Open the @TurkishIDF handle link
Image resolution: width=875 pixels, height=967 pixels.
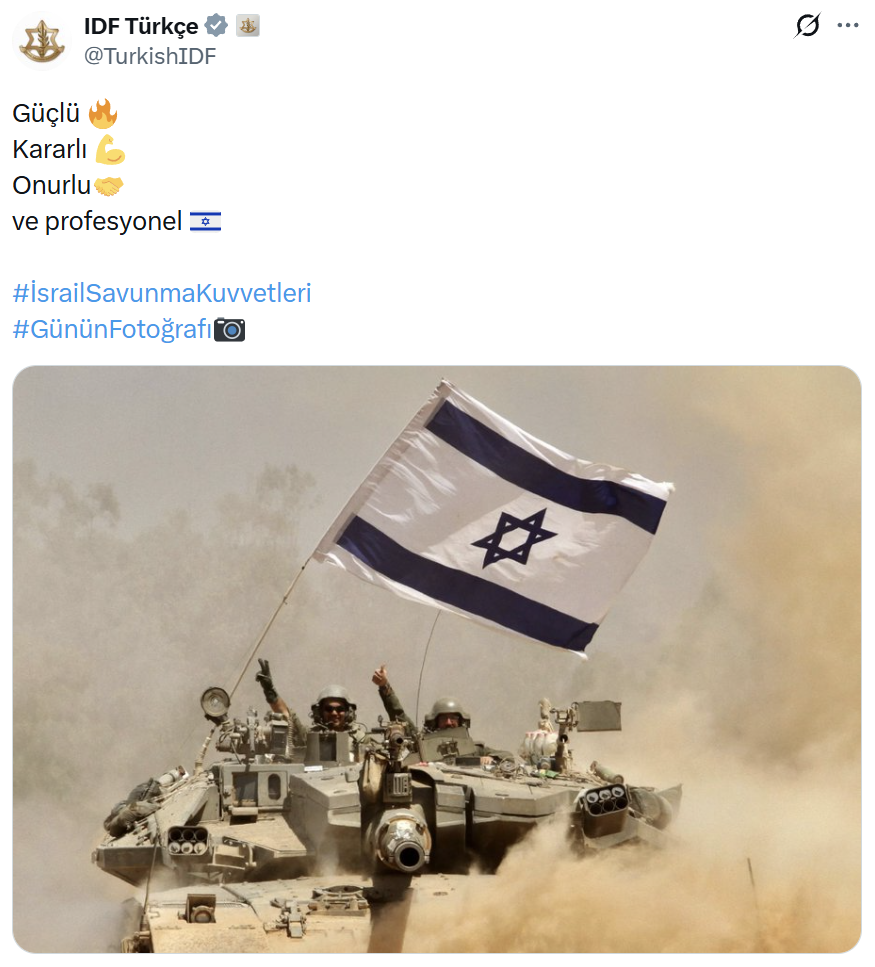(x=150, y=56)
